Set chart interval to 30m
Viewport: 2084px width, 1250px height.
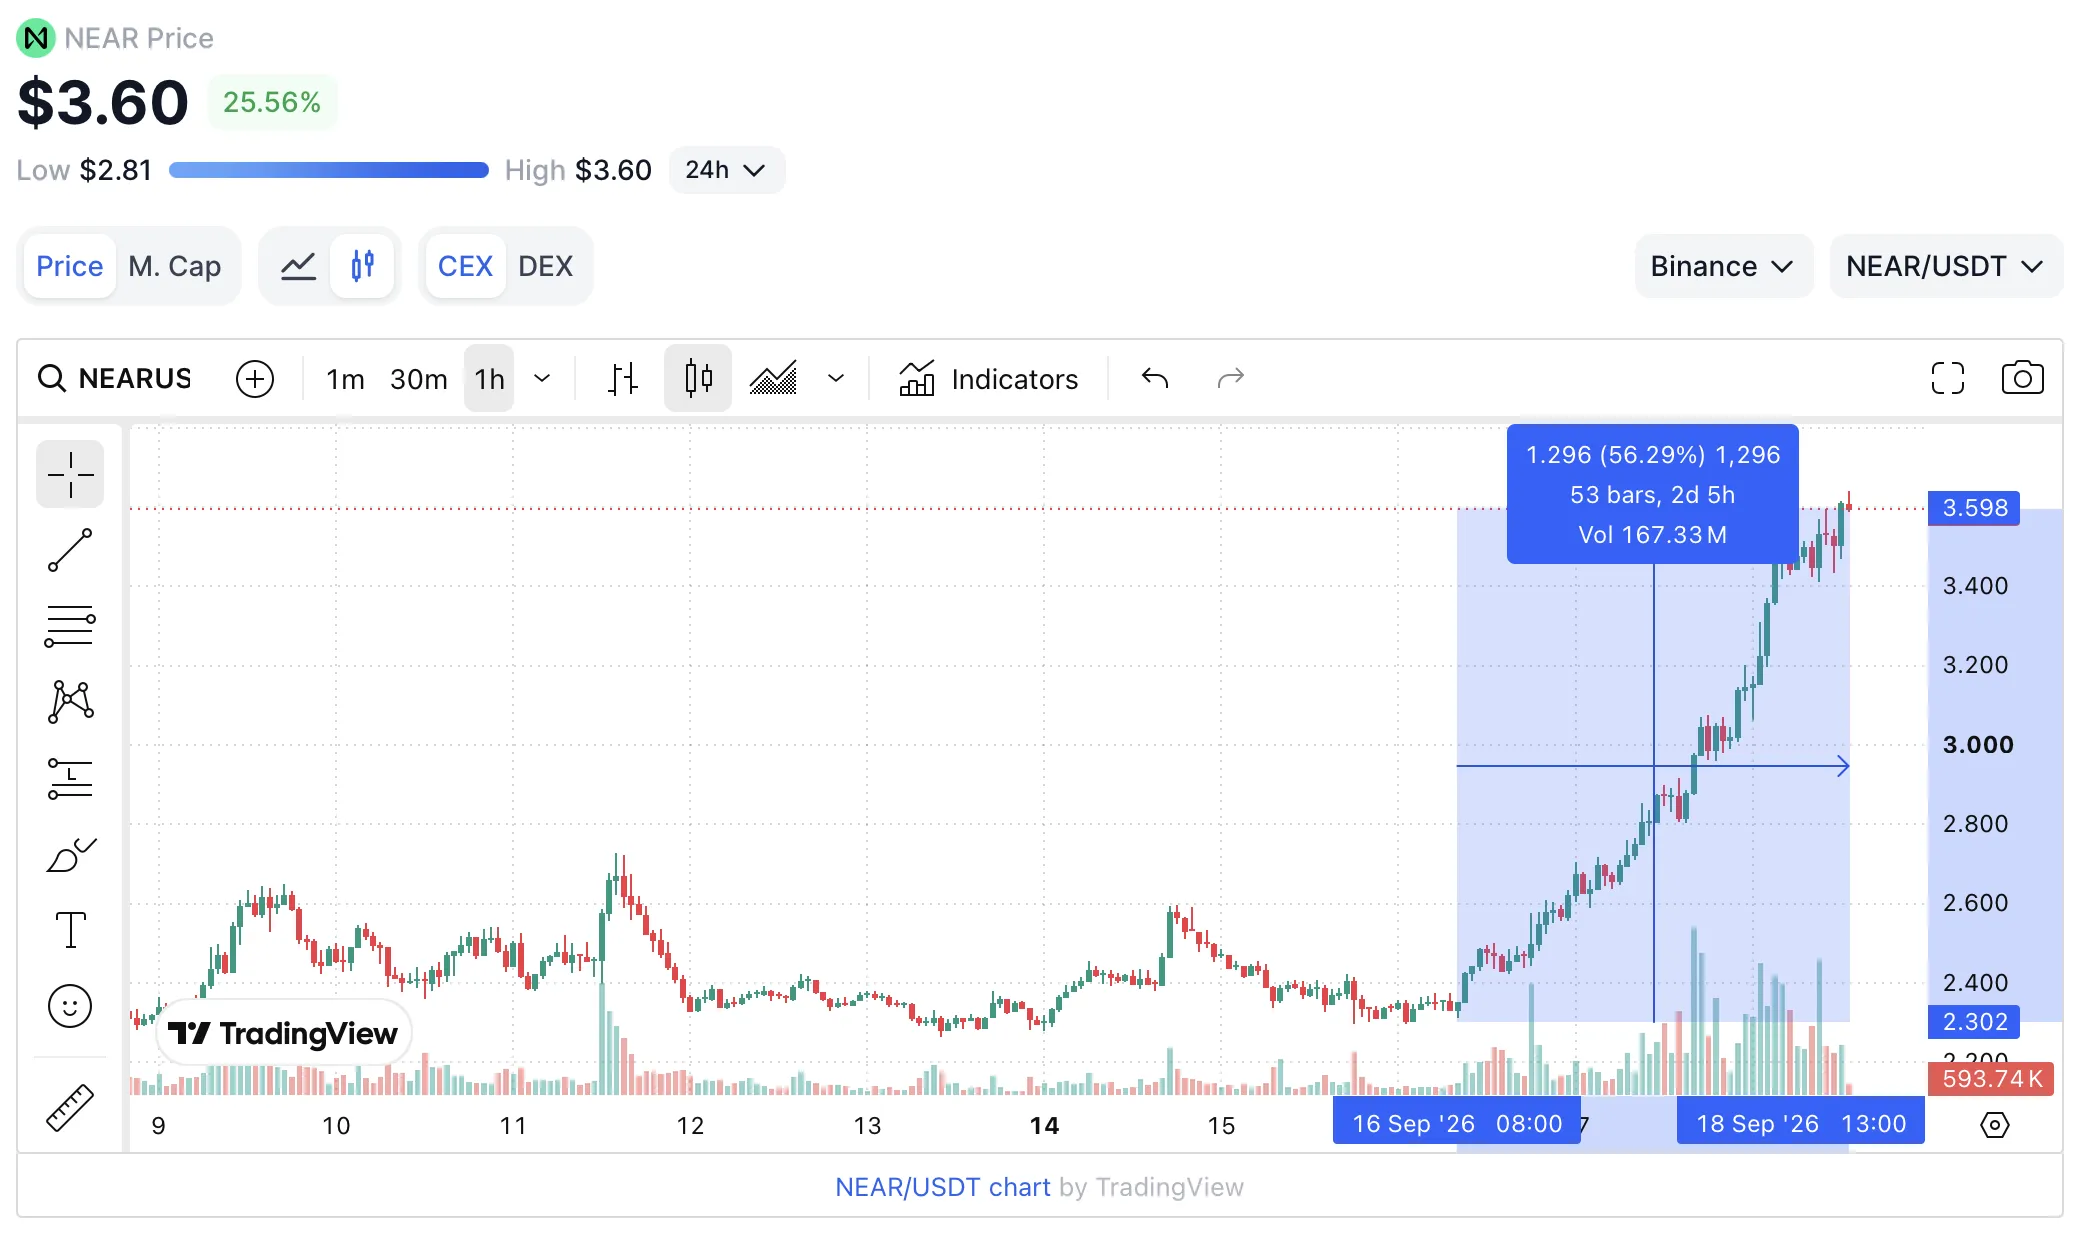click(419, 379)
